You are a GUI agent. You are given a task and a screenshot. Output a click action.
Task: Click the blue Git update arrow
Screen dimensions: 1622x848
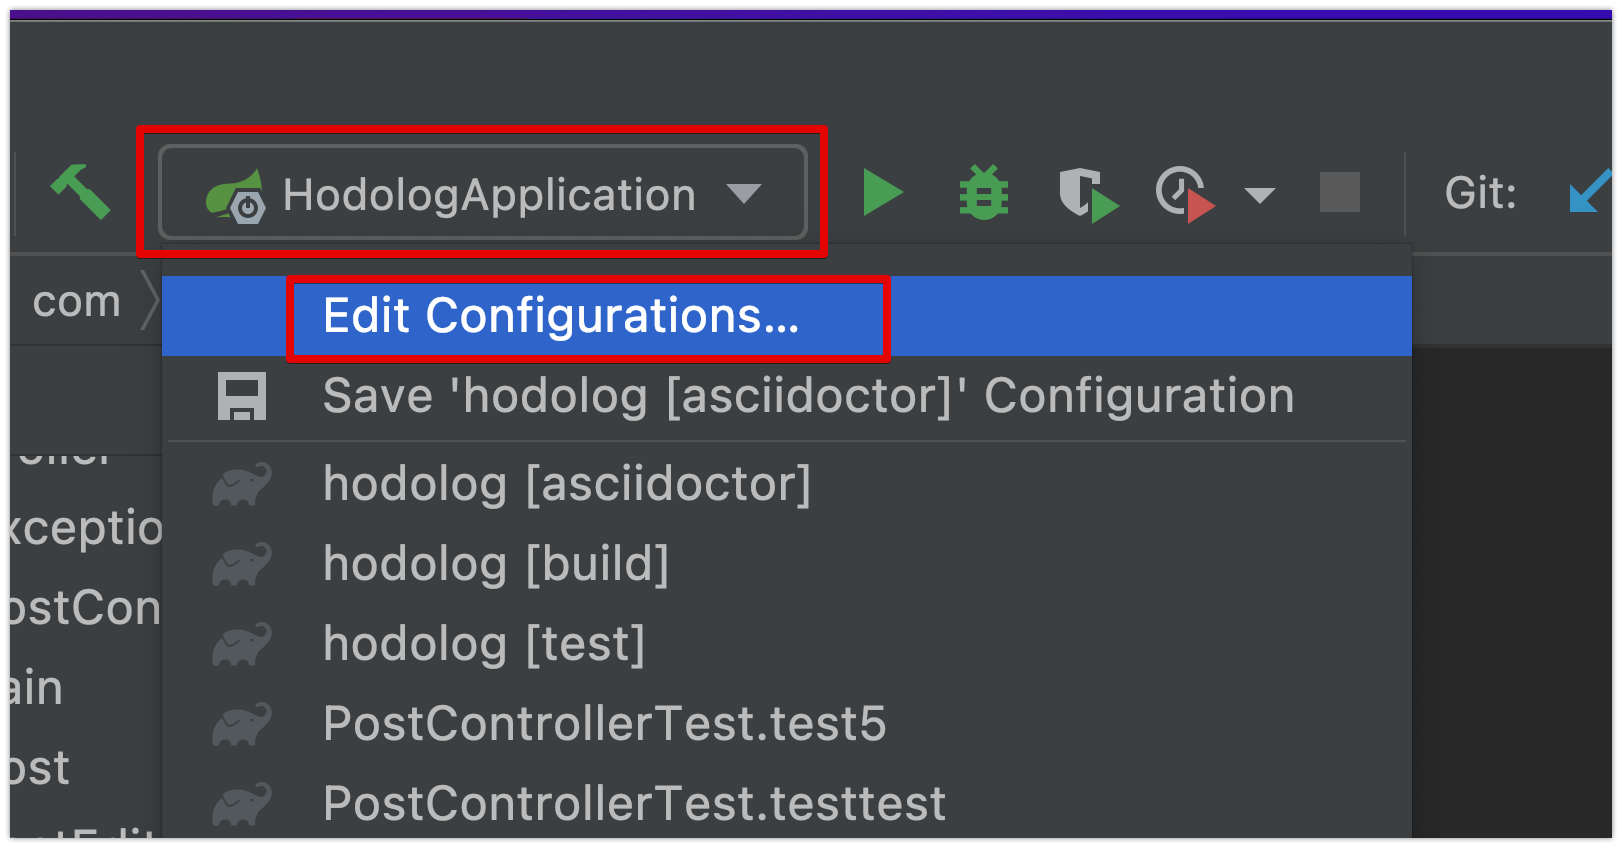click(x=1590, y=191)
